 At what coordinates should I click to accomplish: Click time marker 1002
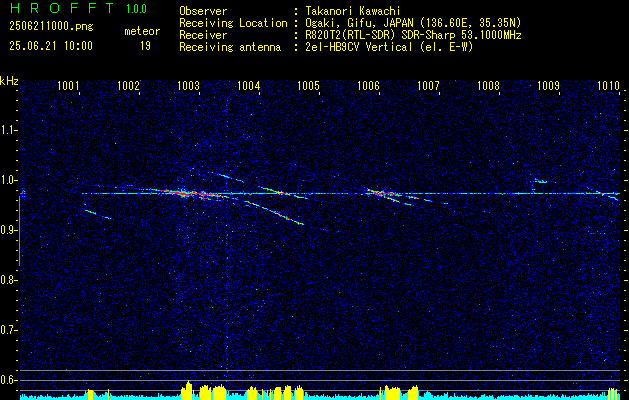[x=128, y=85]
